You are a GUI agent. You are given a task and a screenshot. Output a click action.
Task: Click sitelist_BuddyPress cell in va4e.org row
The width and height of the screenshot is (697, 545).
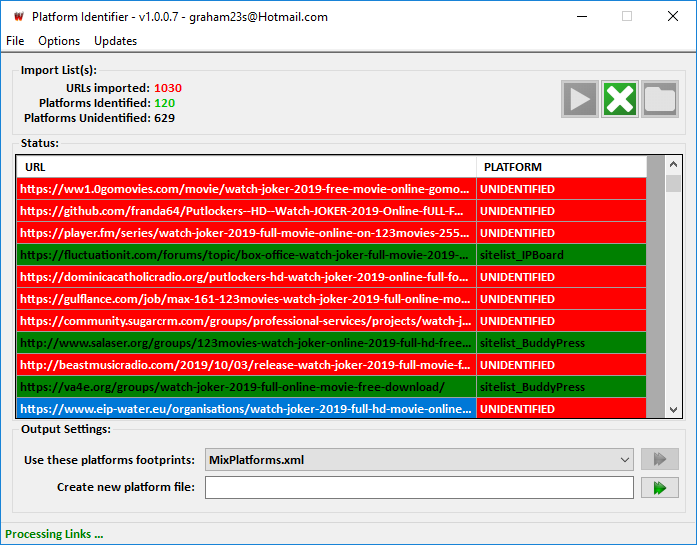[561, 387]
